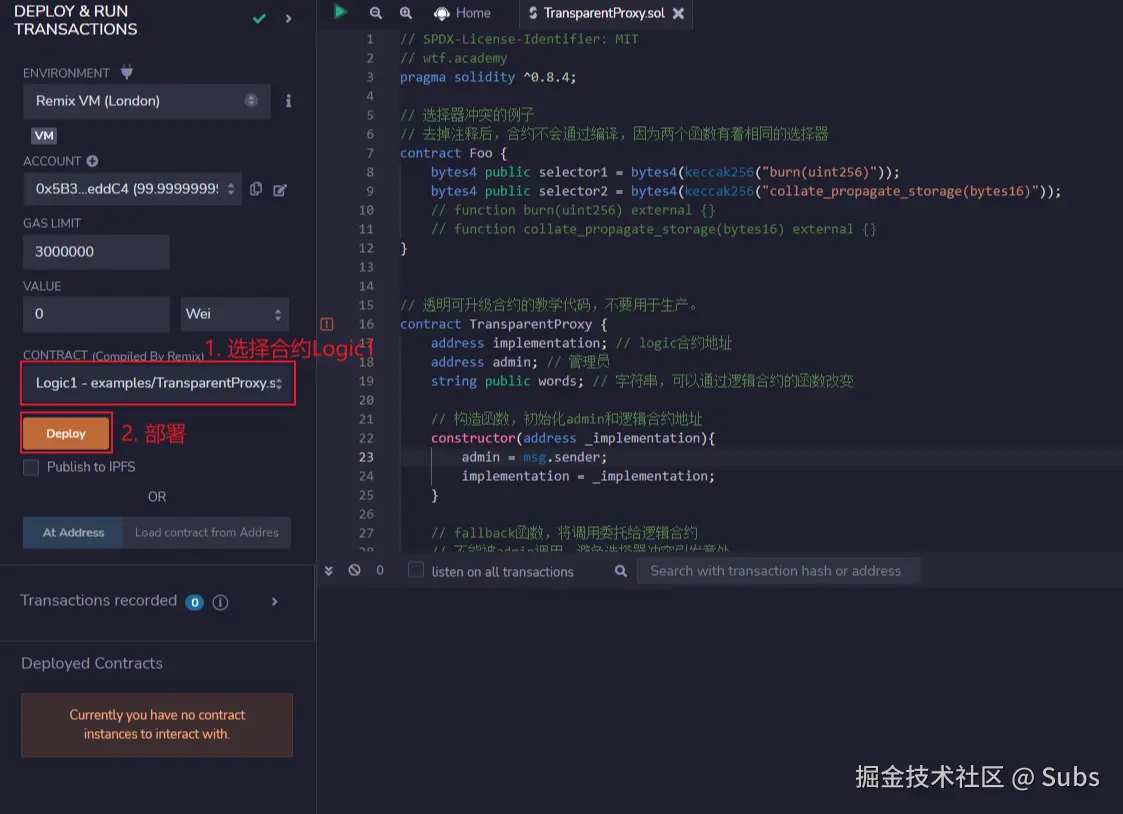Click the Deployed Contracts heading
This screenshot has width=1123, height=814.
pyautogui.click(x=92, y=663)
